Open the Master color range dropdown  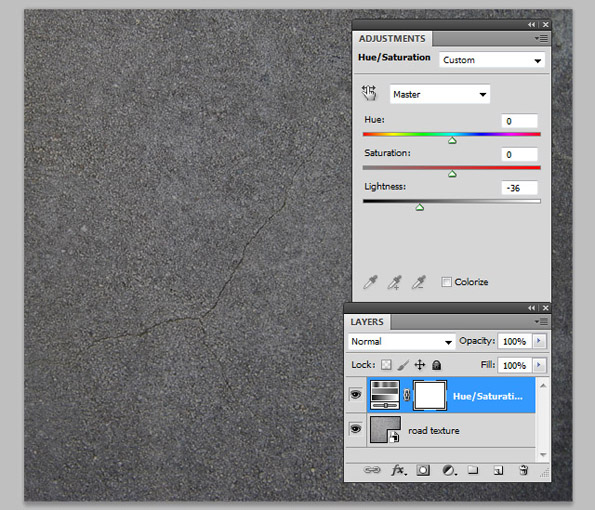click(x=440, y=94)
